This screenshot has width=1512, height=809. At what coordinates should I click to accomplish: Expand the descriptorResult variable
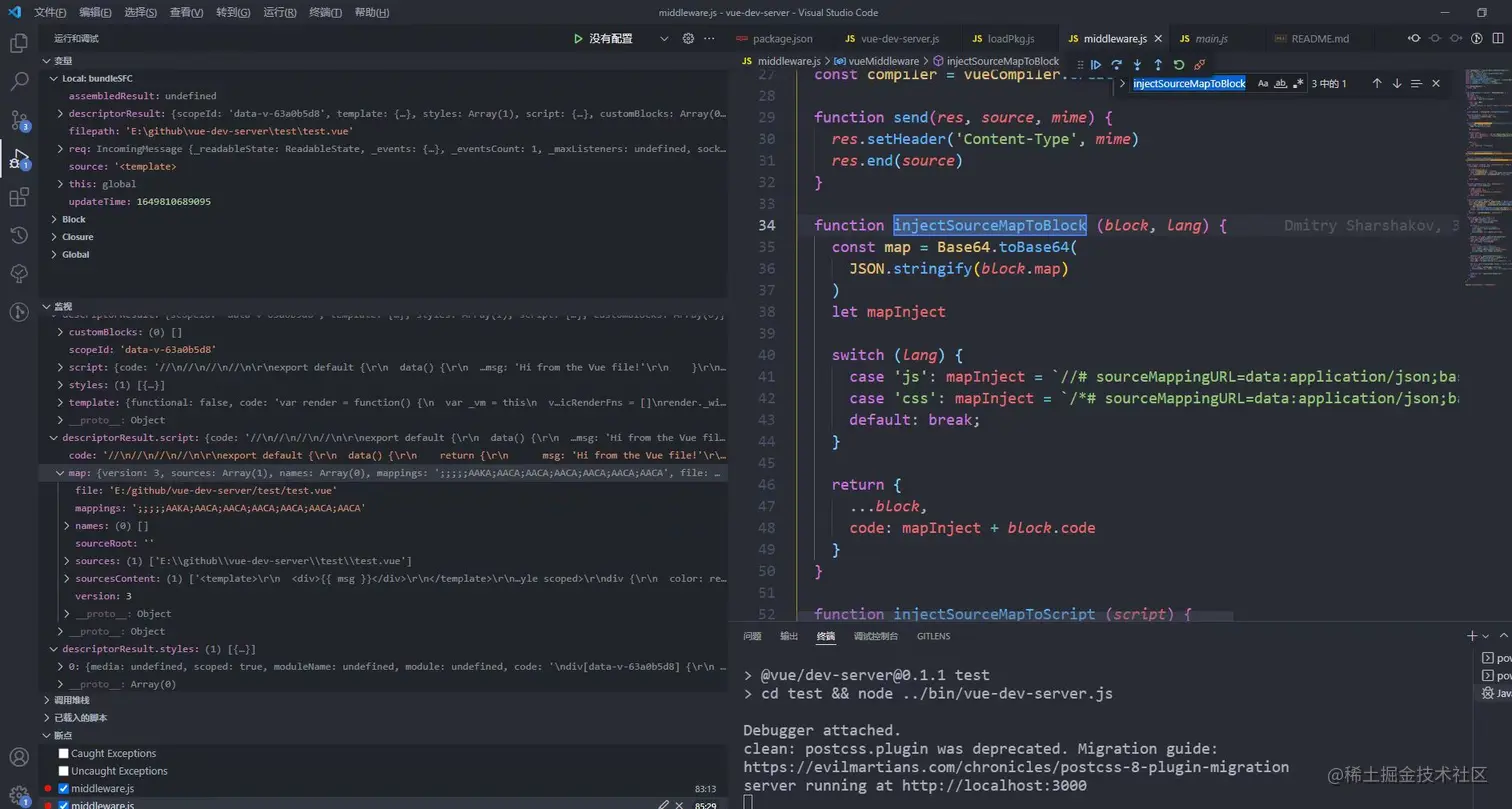pyautogui.click(x=61, y=114)
